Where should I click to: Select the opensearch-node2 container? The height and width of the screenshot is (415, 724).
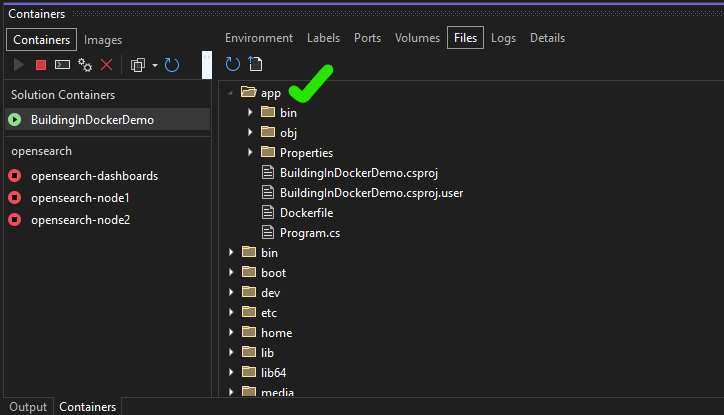click(81, 220)
